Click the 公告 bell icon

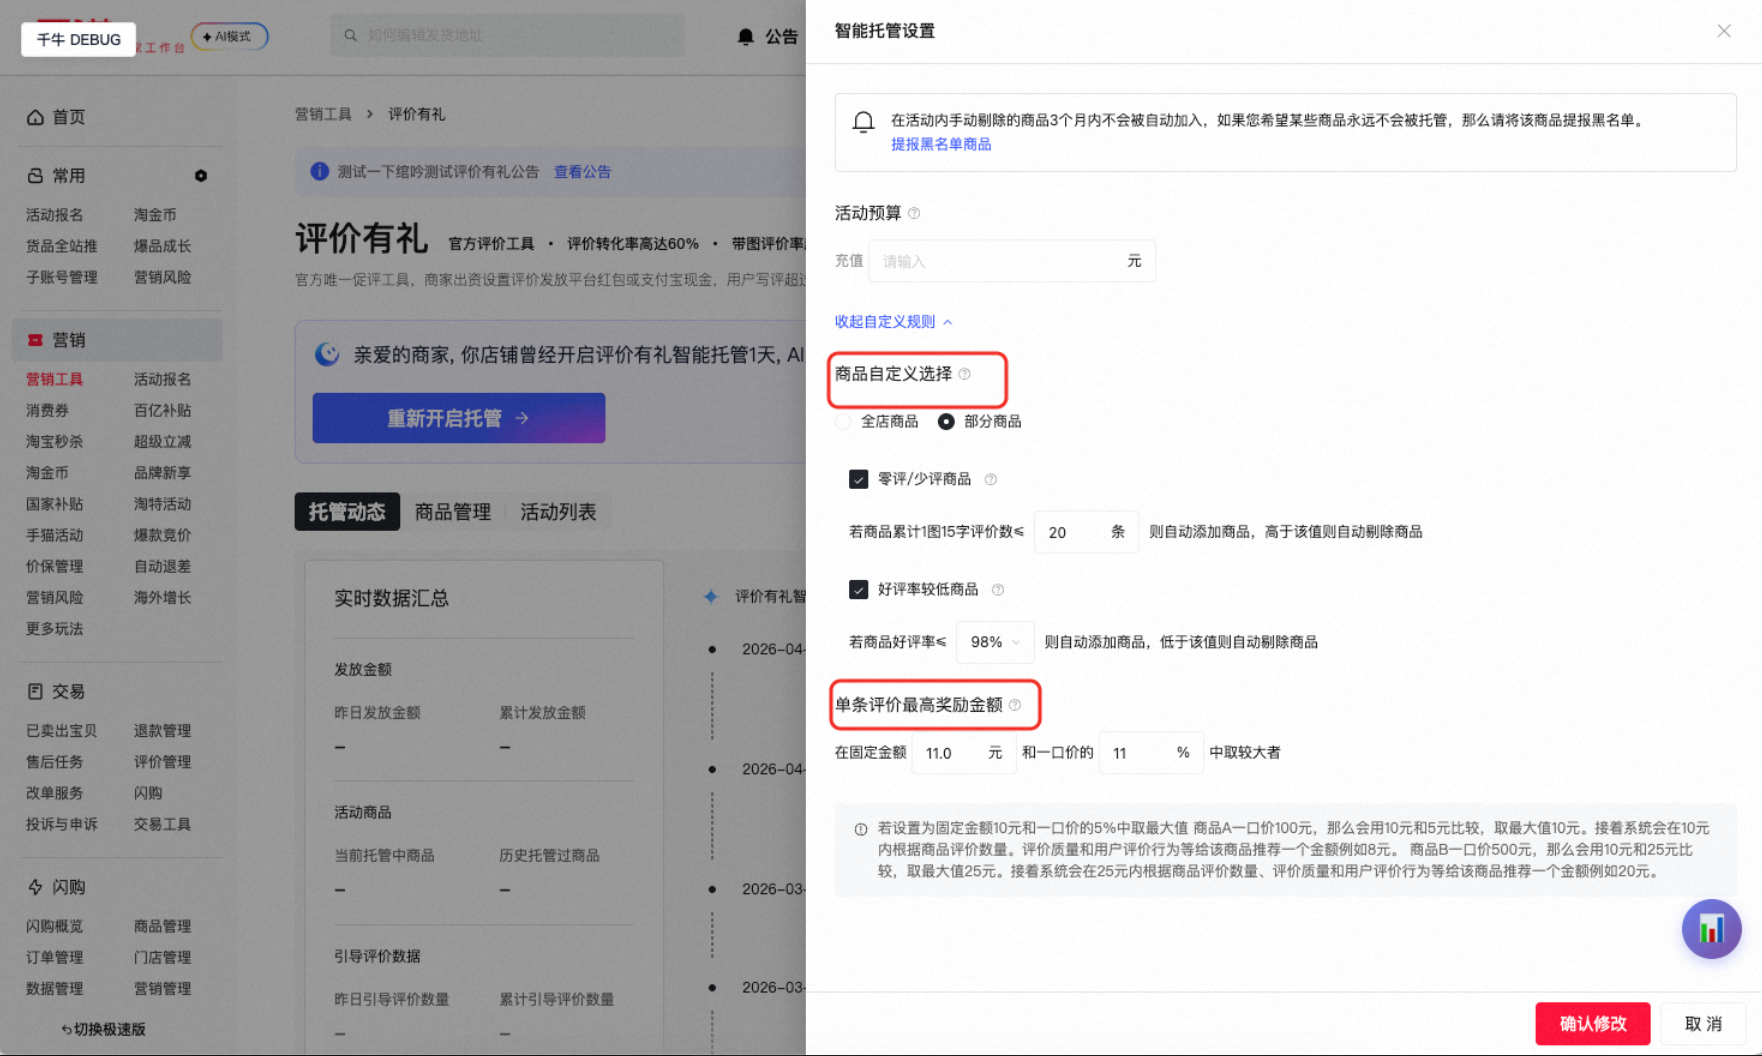tap(746, 37)
